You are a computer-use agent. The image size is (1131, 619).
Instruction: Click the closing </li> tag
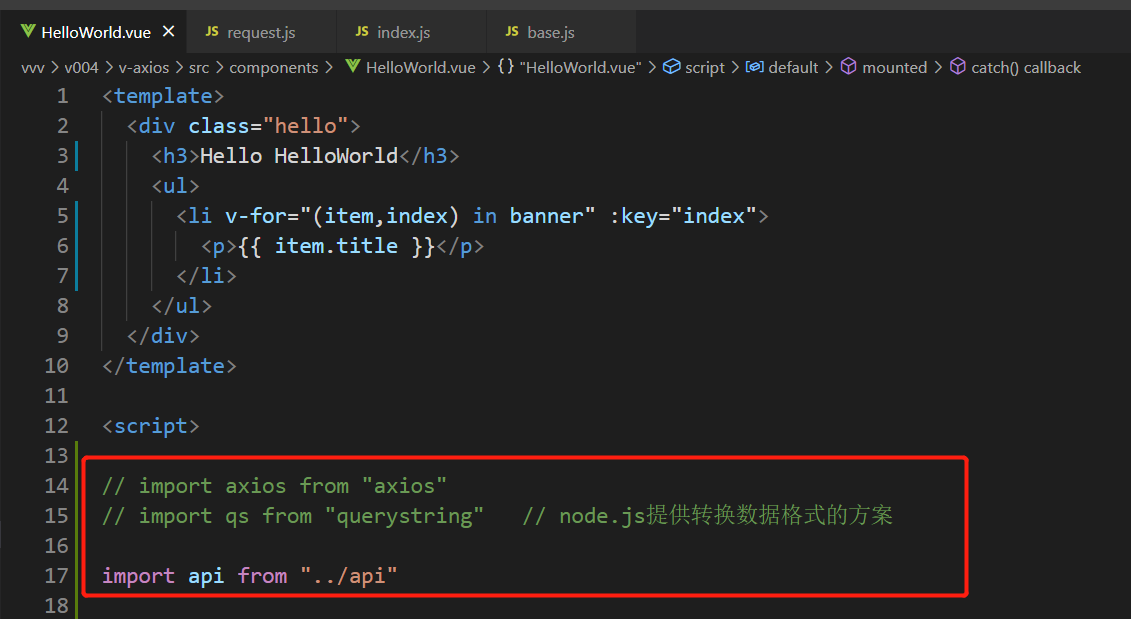click(206, 276)
